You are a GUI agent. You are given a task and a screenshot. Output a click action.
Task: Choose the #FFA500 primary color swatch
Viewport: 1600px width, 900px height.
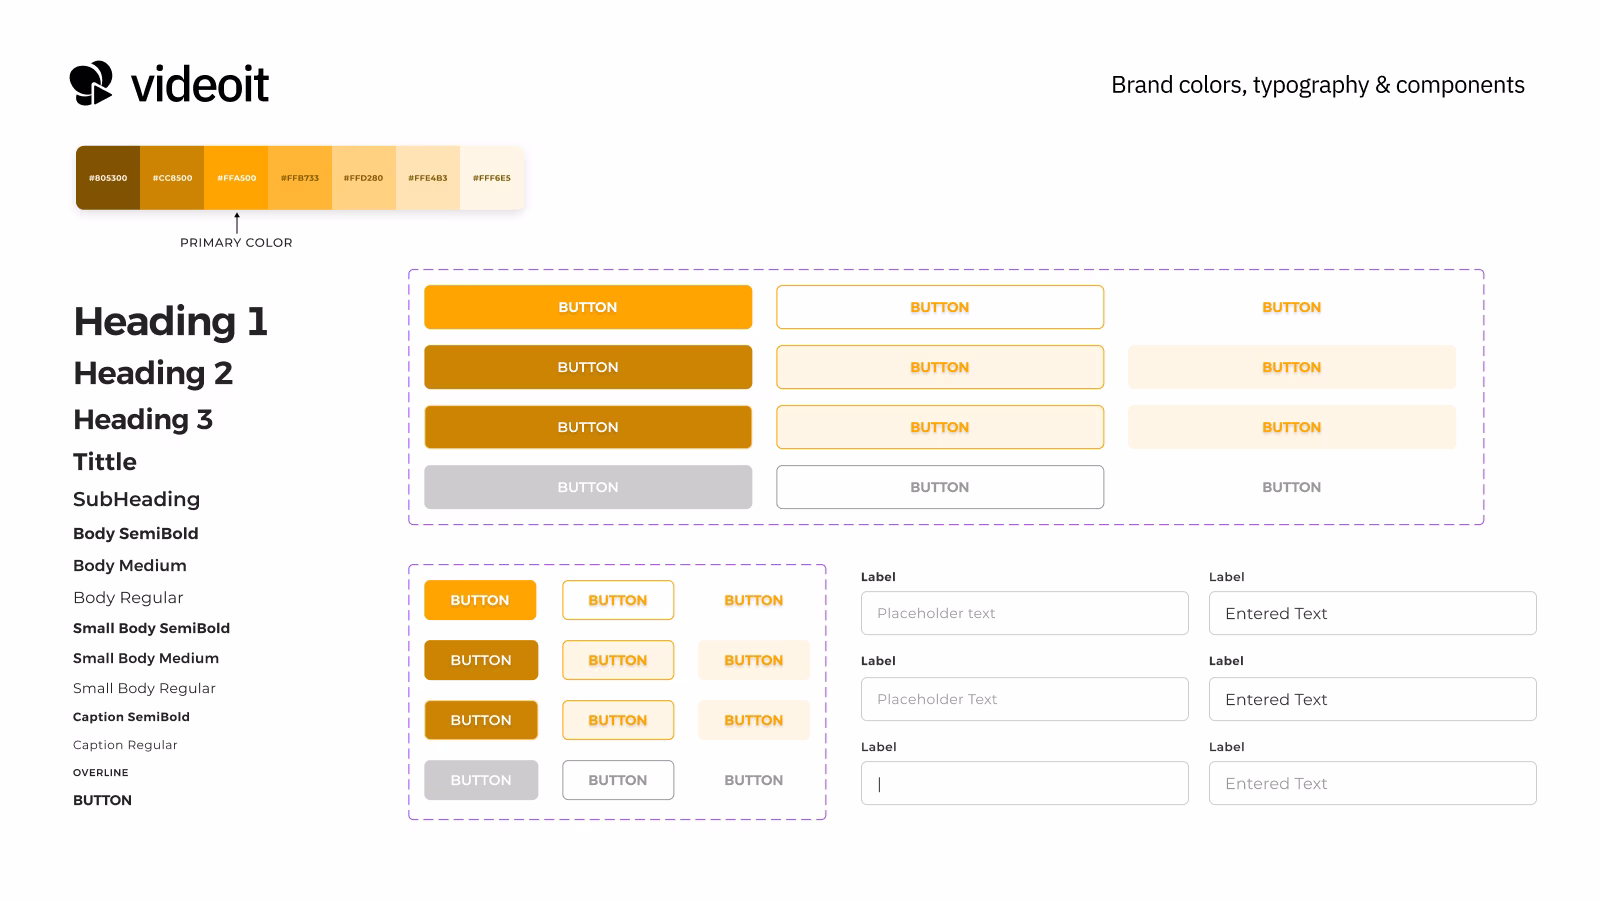(236, 178)
